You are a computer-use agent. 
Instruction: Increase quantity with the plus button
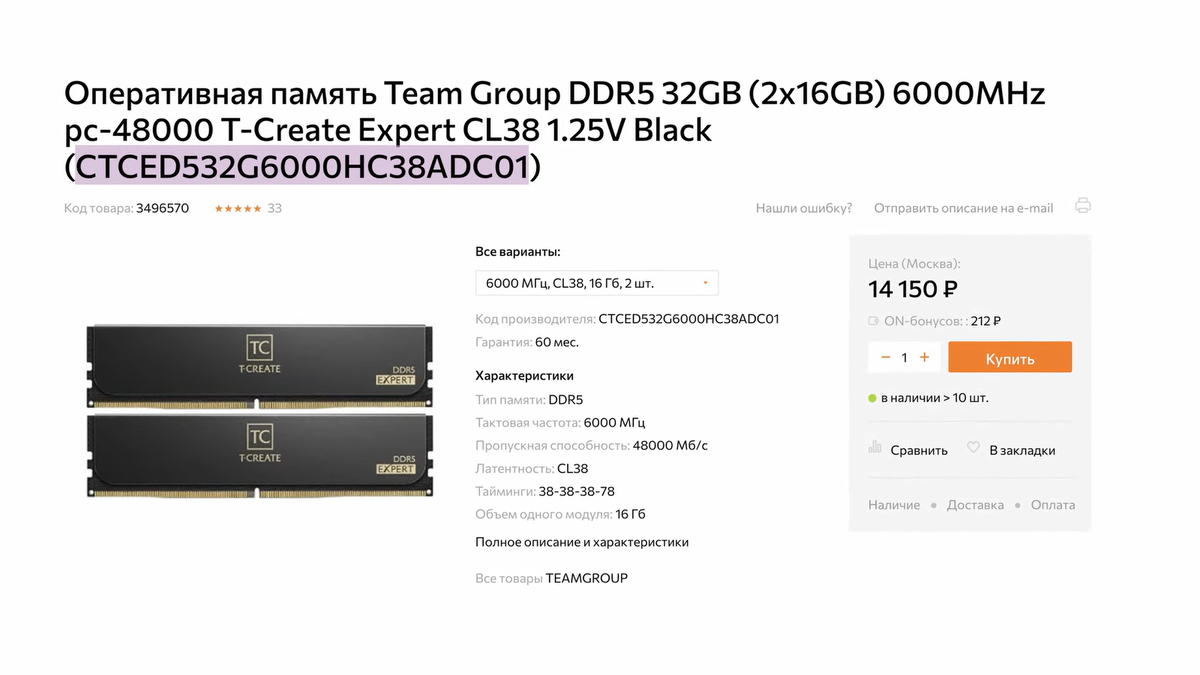pyautogui.click(x=925, y=357)
